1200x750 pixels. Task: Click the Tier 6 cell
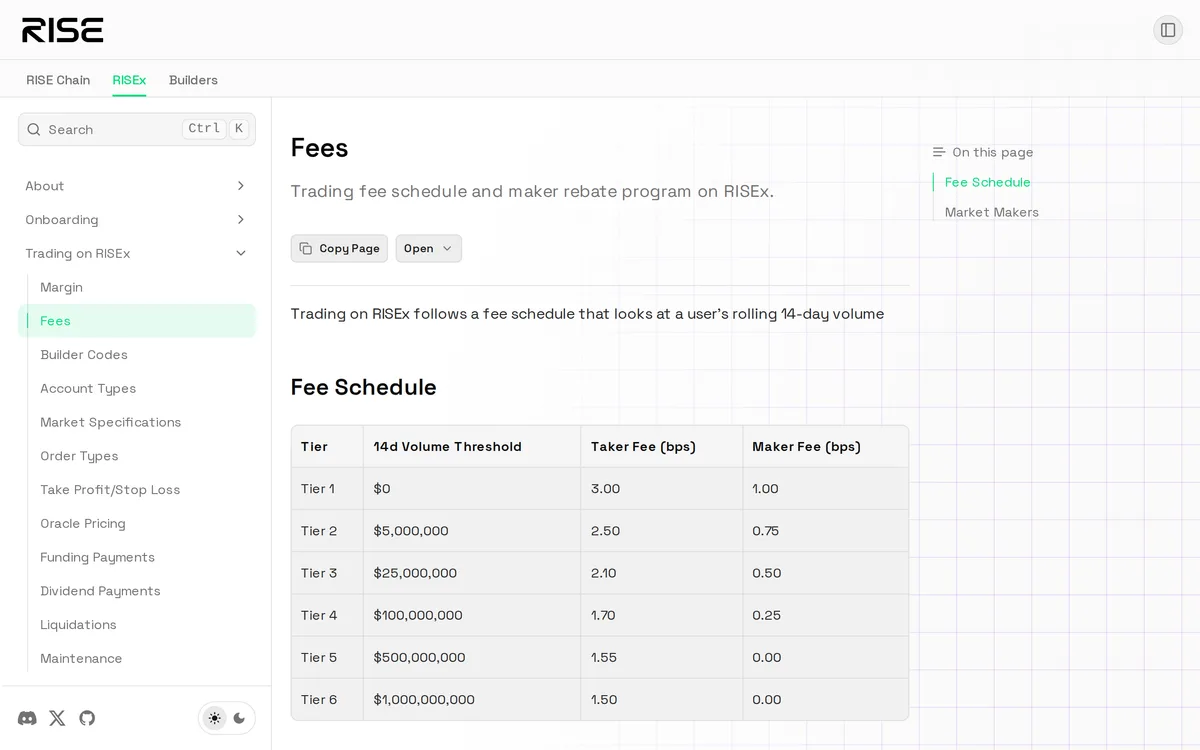coord(328,699)
